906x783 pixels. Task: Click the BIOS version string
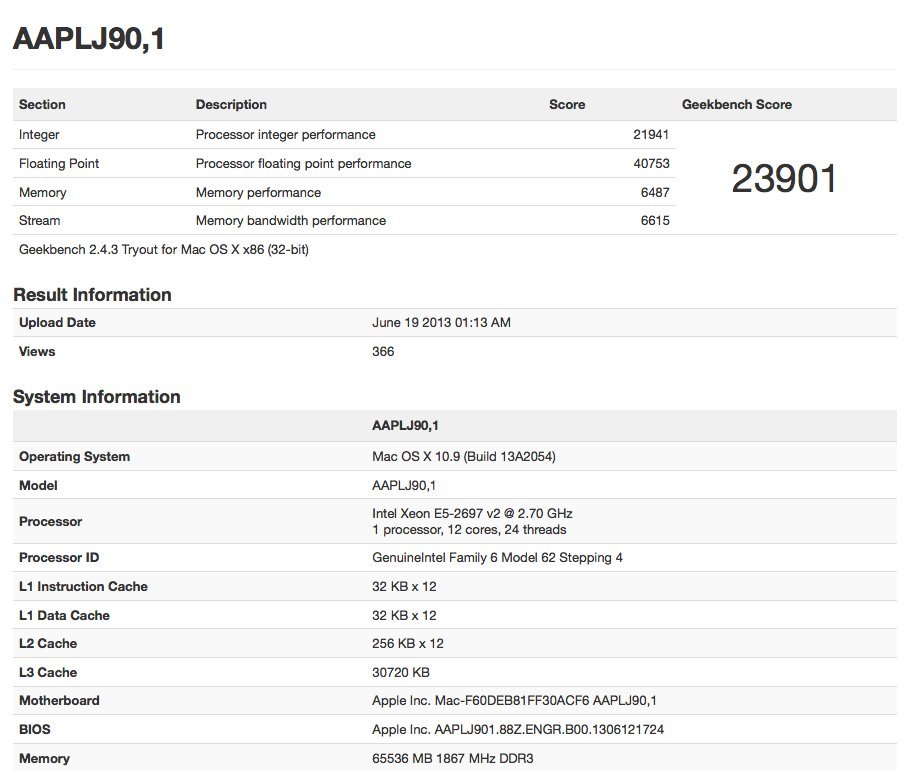point(517,730)
